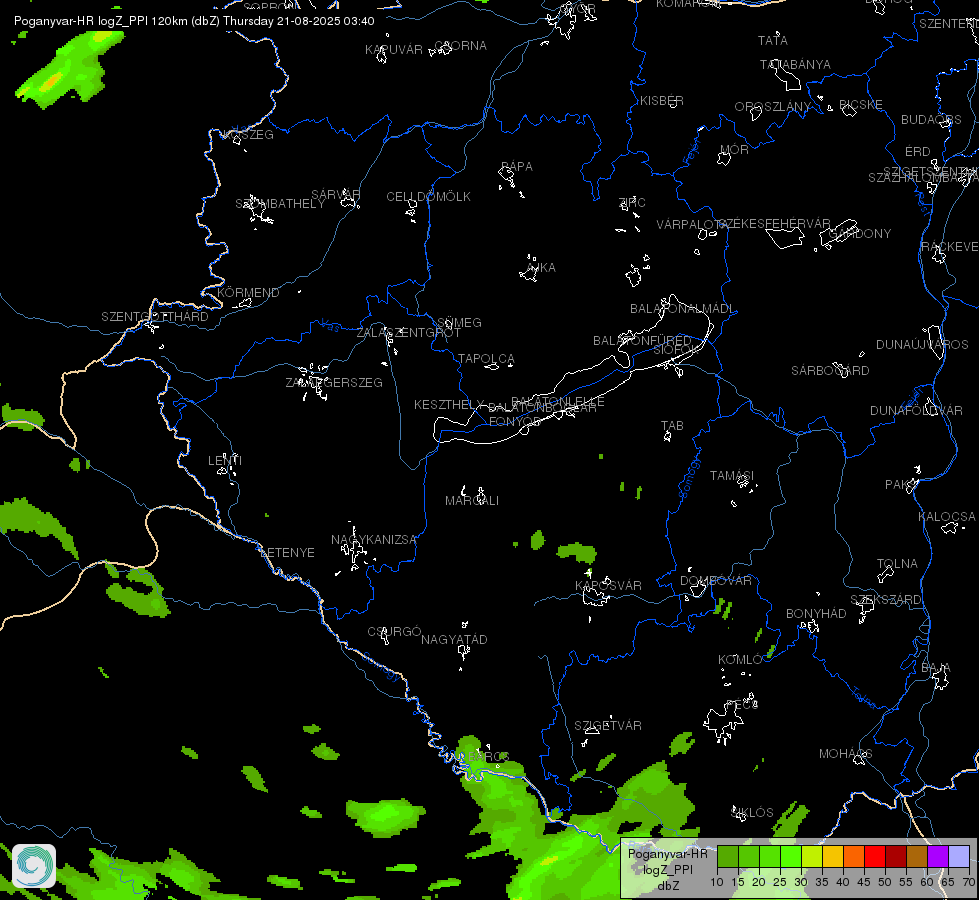Select the 45-50 dBZ bright red swatch

[x=875, y=856]
